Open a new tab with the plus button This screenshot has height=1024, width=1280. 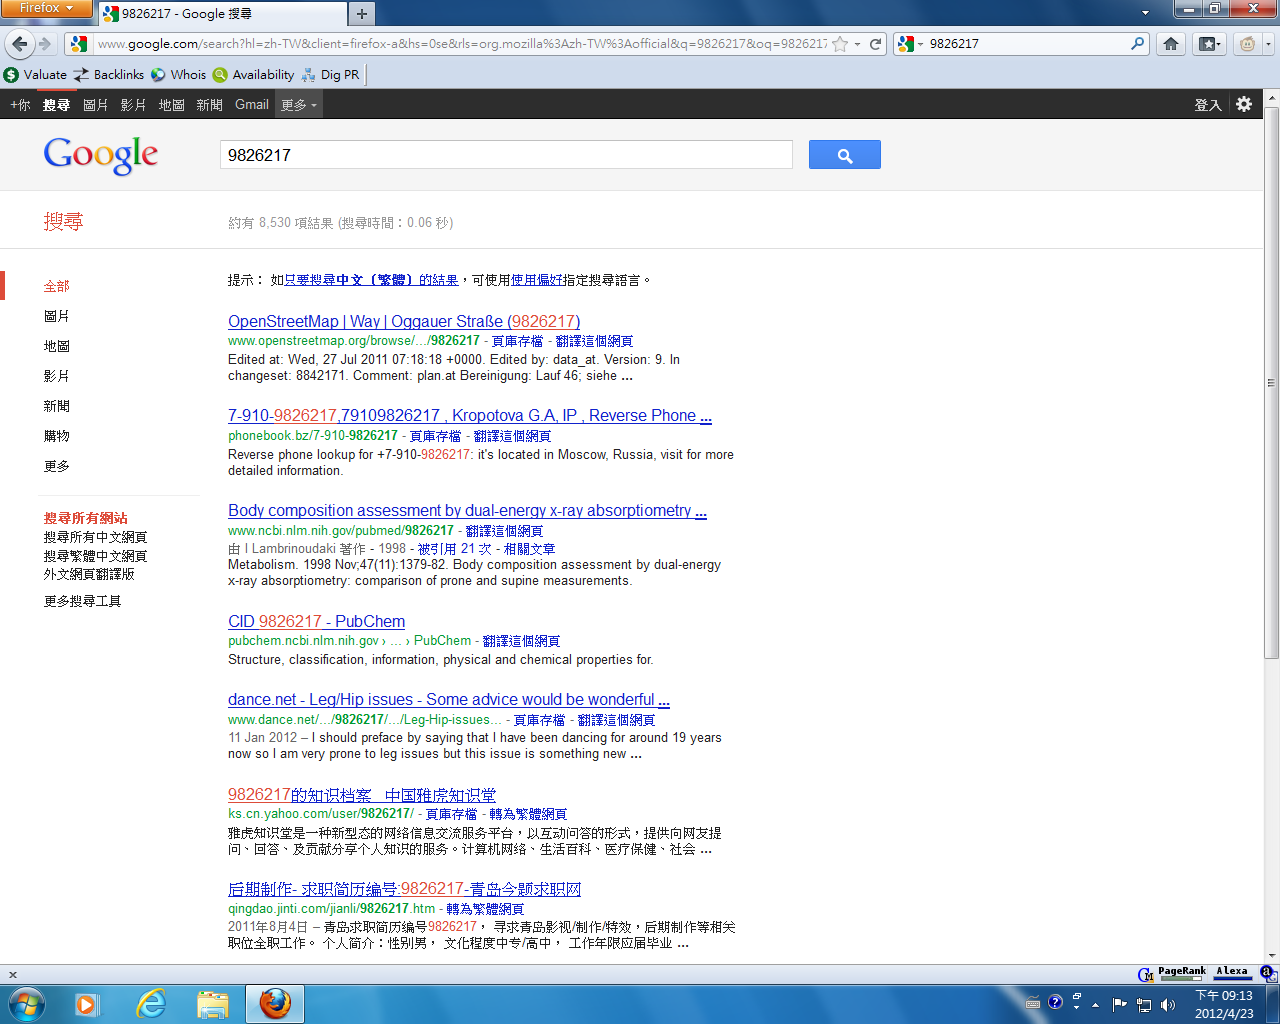pos(361,13)
